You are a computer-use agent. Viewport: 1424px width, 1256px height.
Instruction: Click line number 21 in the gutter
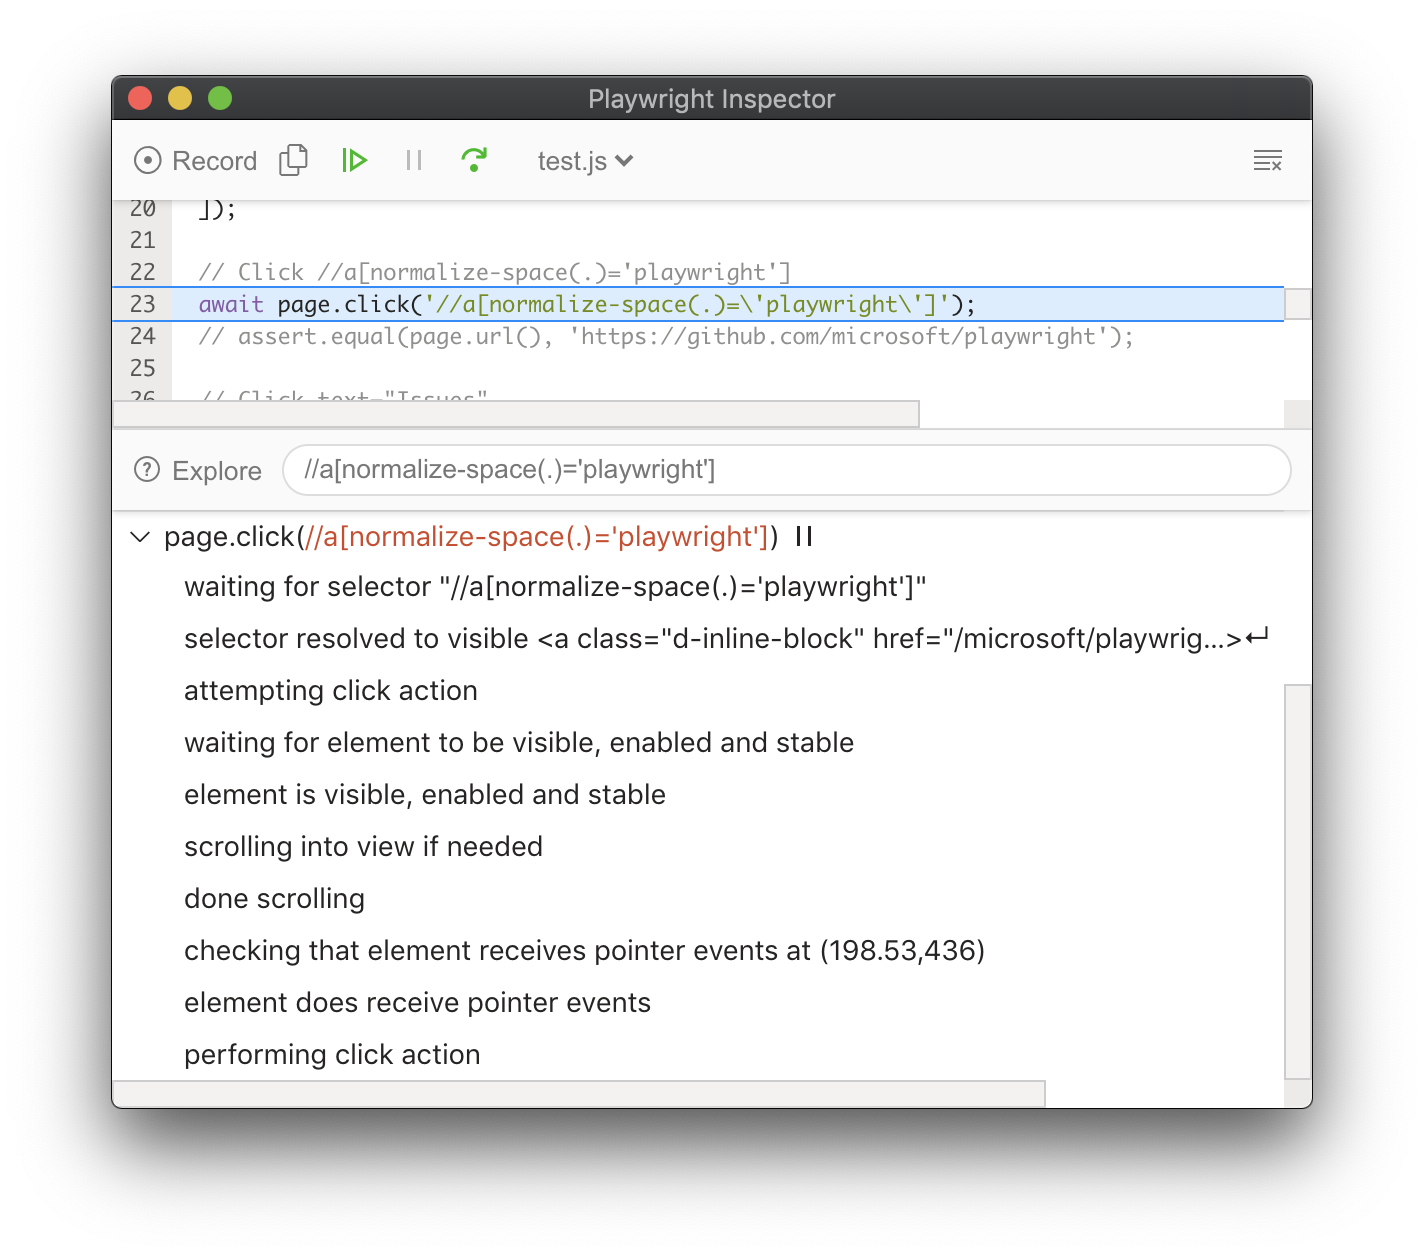pos(143,240)
